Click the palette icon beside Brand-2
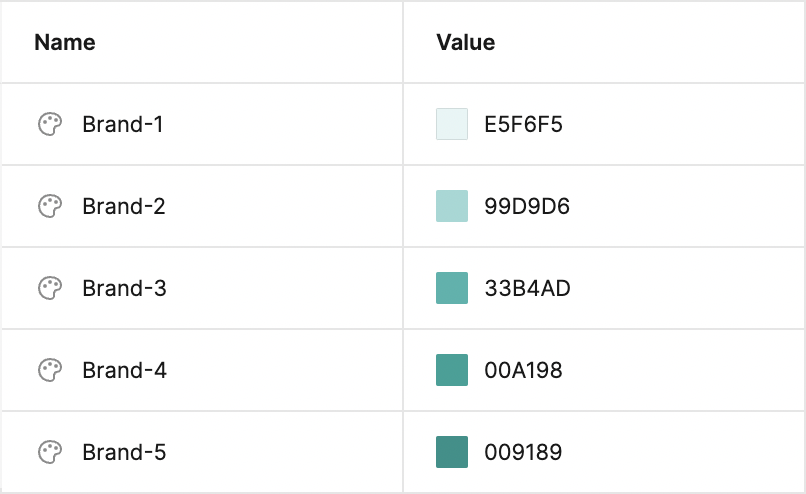Image resolution: width=806 pixels, height=494 pixels. tap(50, 207)
